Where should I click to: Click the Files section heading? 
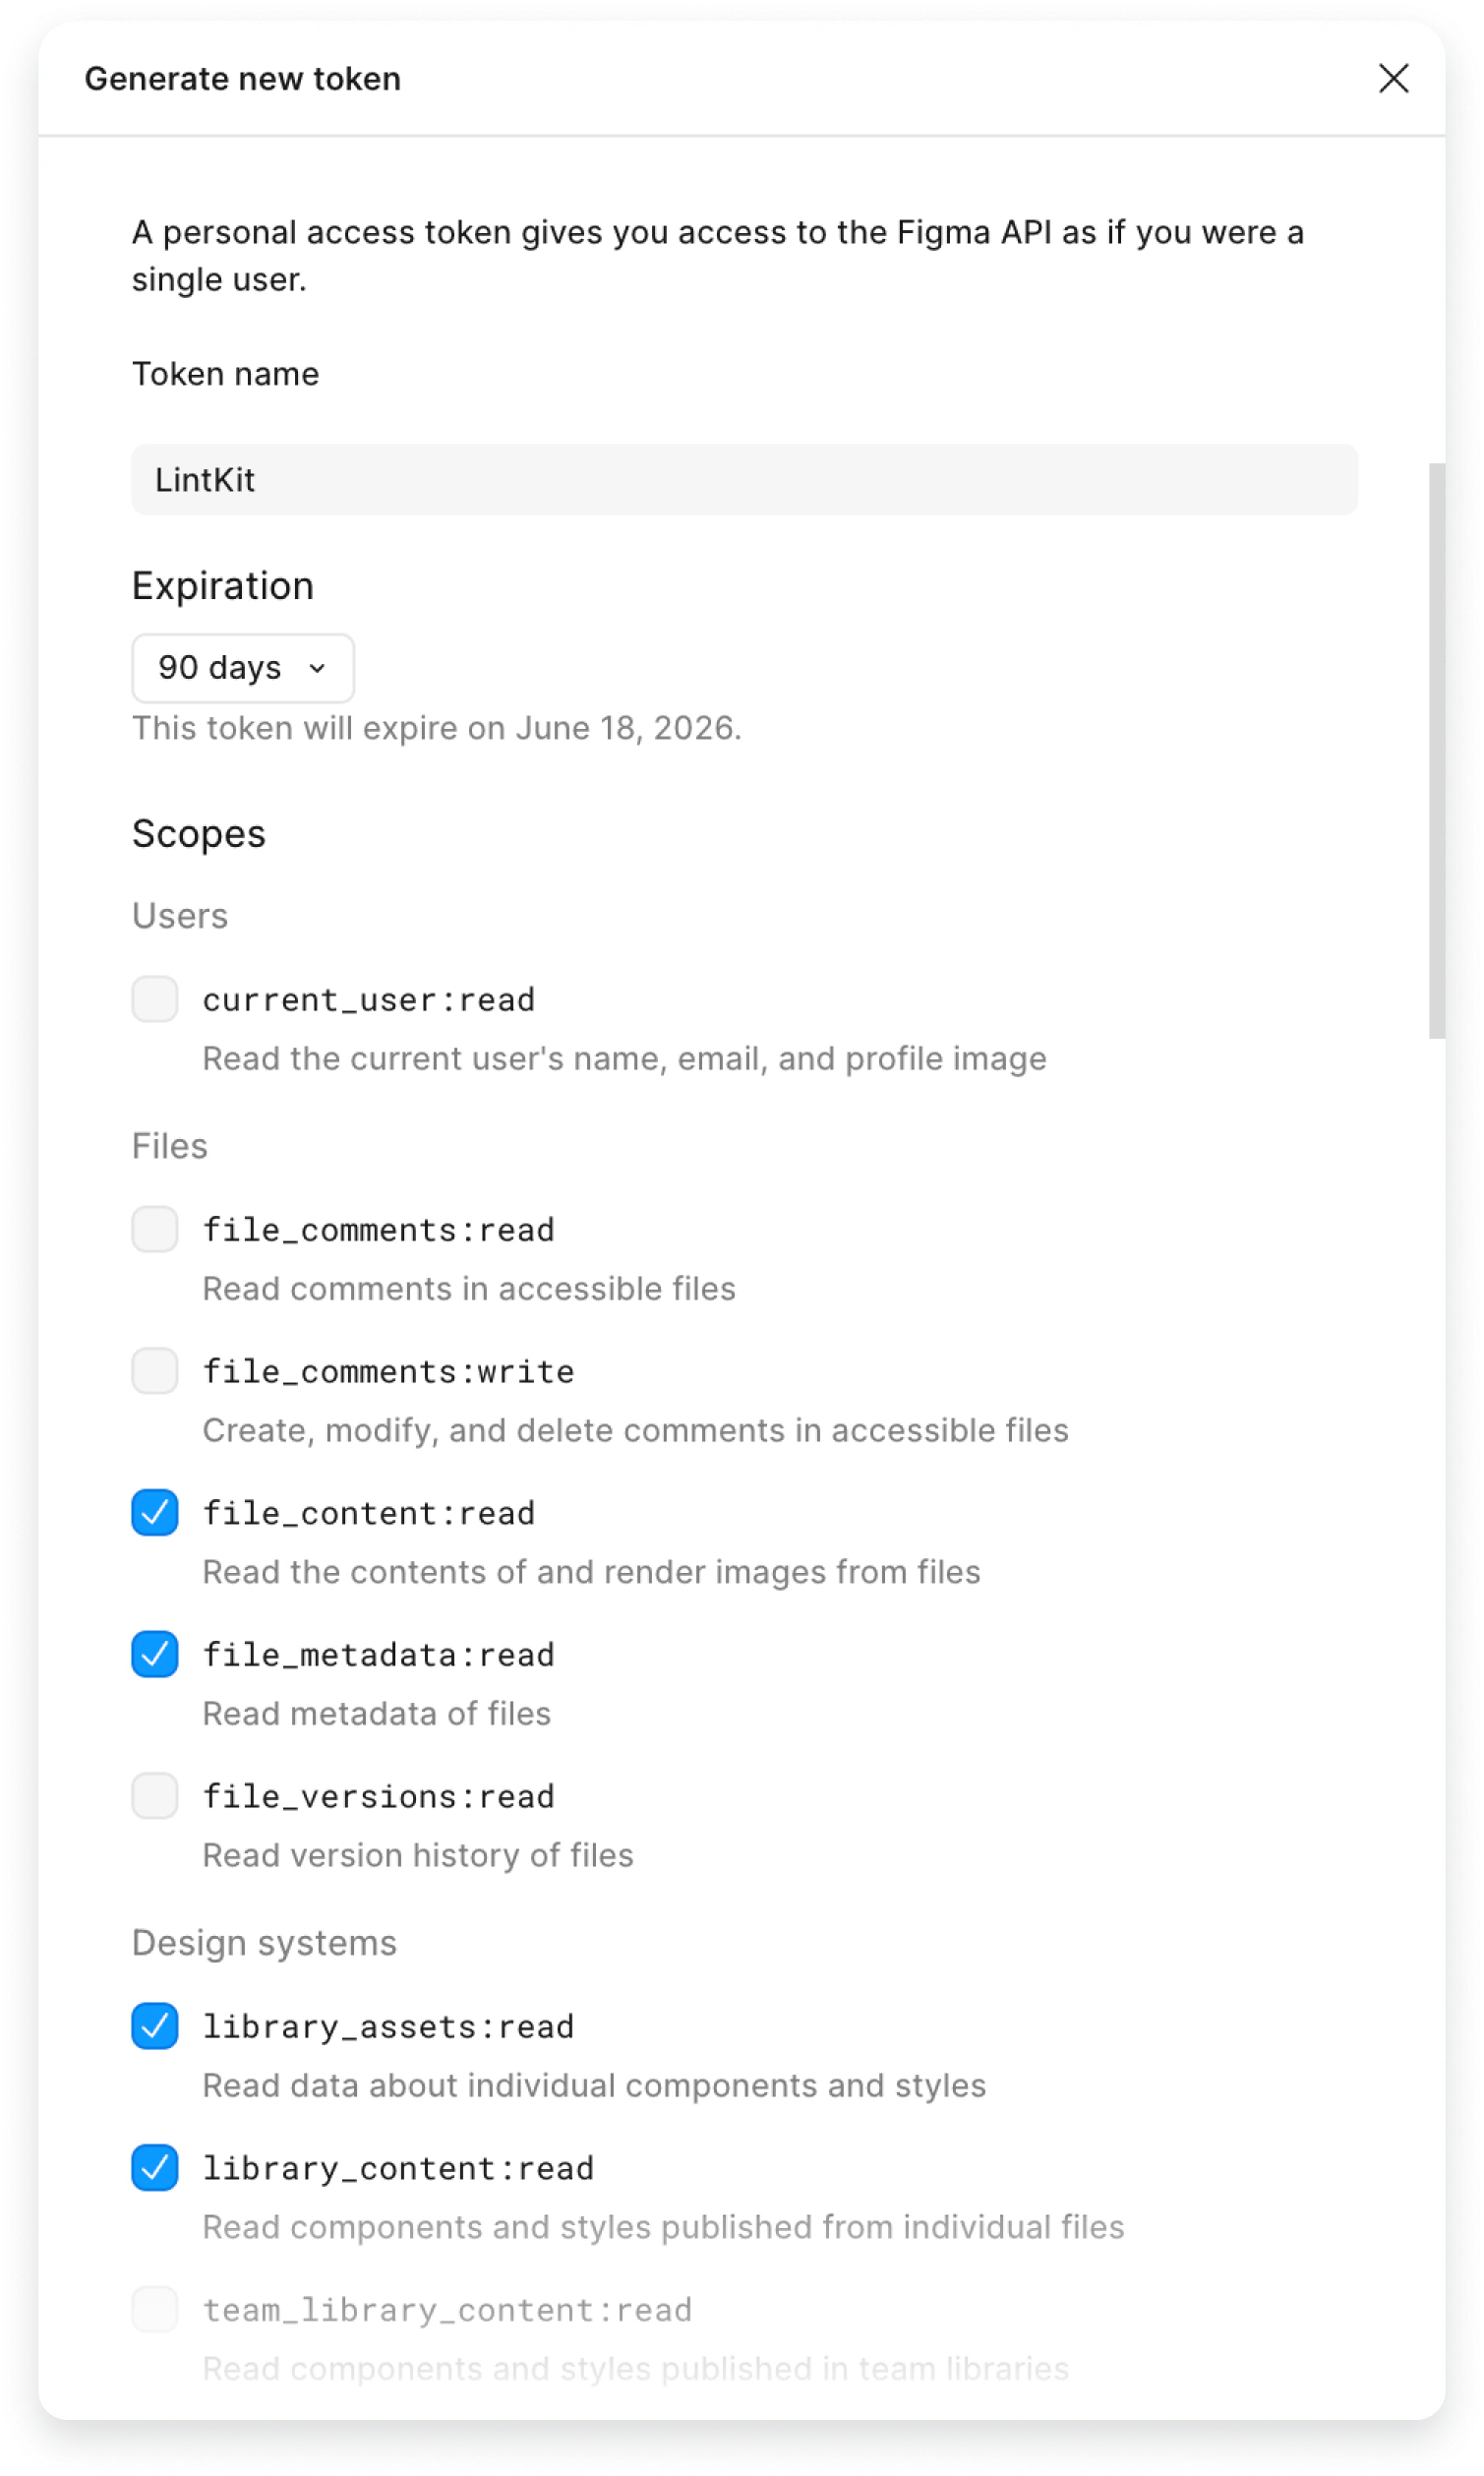pos(170,1145)
